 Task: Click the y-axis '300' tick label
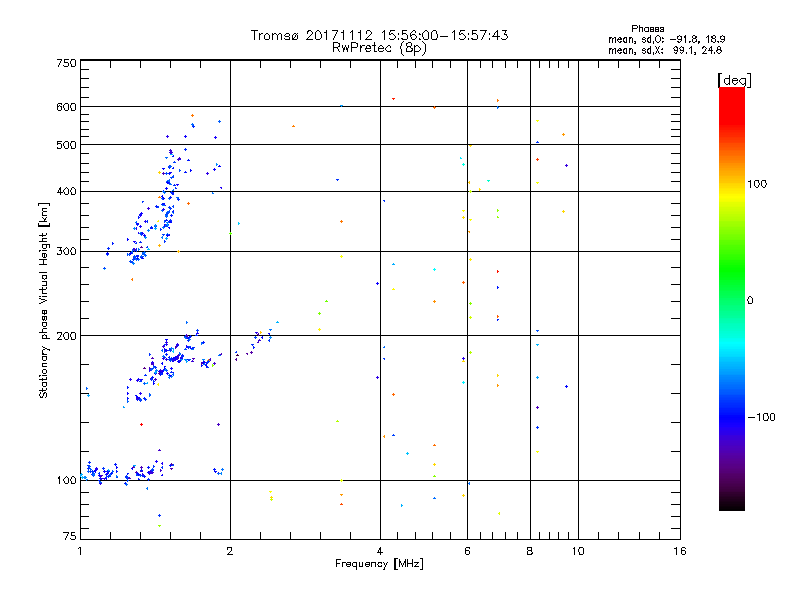click(66, 252)
